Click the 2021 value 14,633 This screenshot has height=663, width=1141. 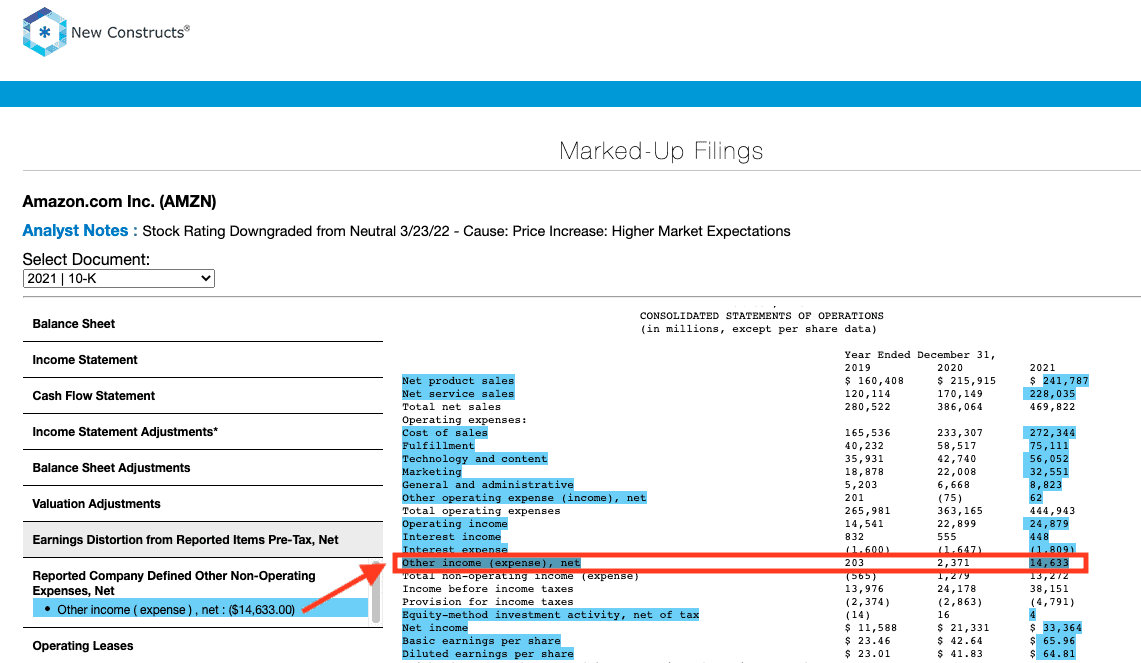(1049, 563)
